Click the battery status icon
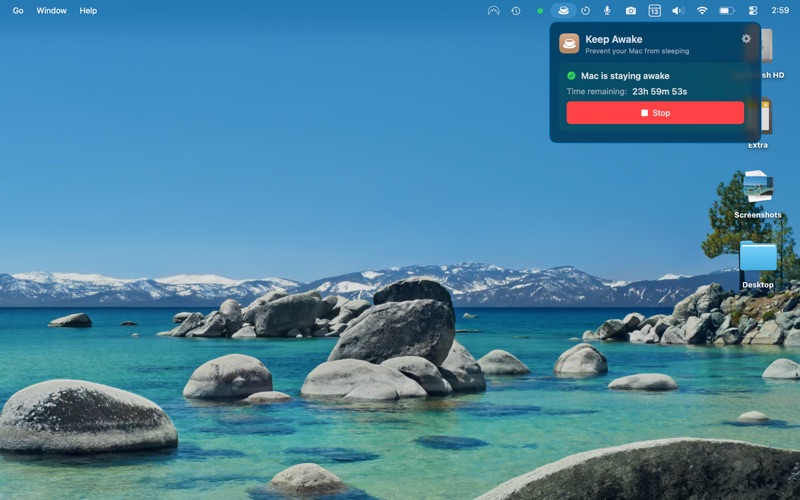Viewport: 800px width, 500px height. (727, 11)
